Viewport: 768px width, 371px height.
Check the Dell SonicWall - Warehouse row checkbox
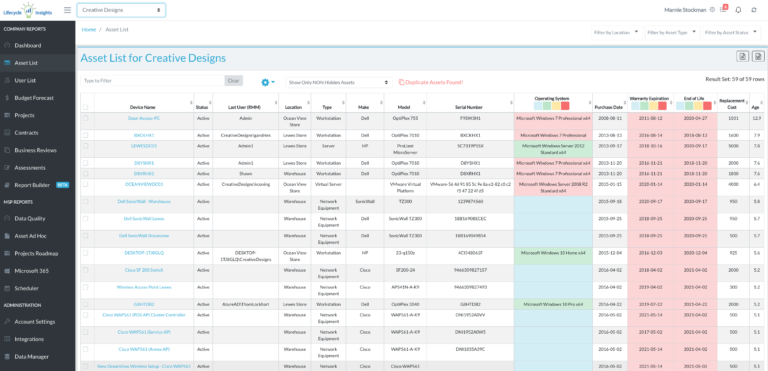(x=86, y=201)
